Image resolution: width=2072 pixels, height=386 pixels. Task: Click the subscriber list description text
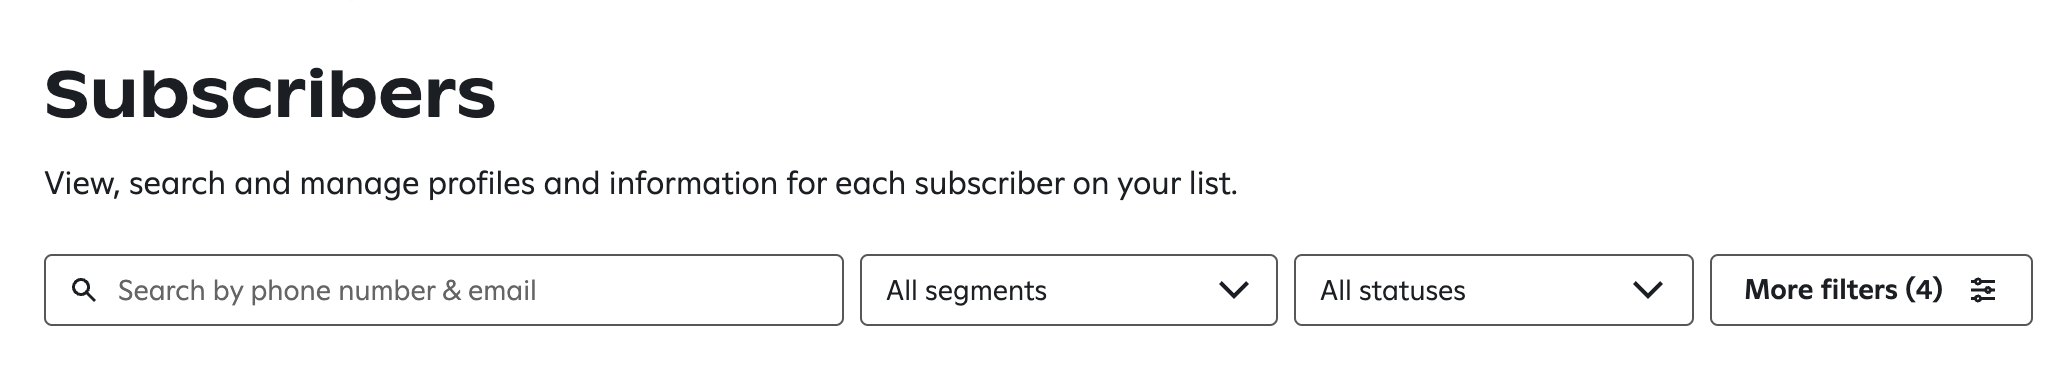[x=641, y=184]
